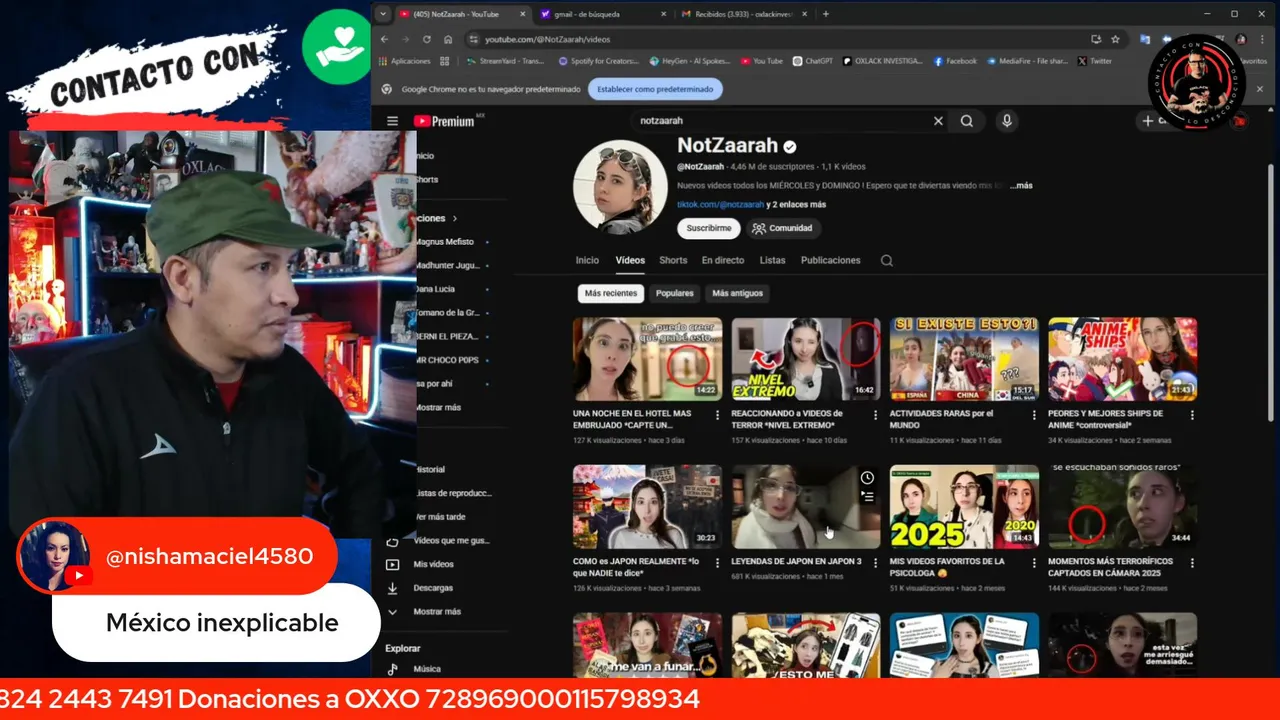1280x720 pixels.
Task: Open the Publicaciones tab
Action: pos(830,260)
